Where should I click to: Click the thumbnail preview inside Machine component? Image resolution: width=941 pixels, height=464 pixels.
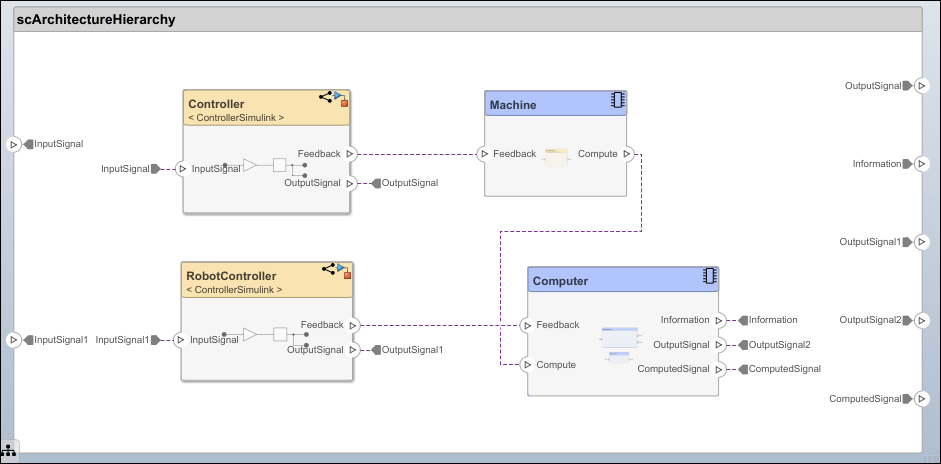556,157
